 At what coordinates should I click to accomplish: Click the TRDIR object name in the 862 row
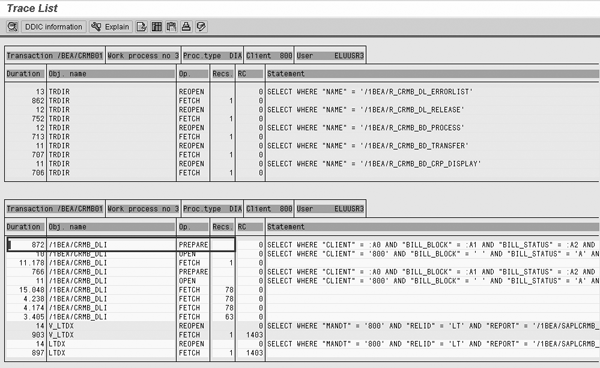pyautogui.click(x=59, y=101)
